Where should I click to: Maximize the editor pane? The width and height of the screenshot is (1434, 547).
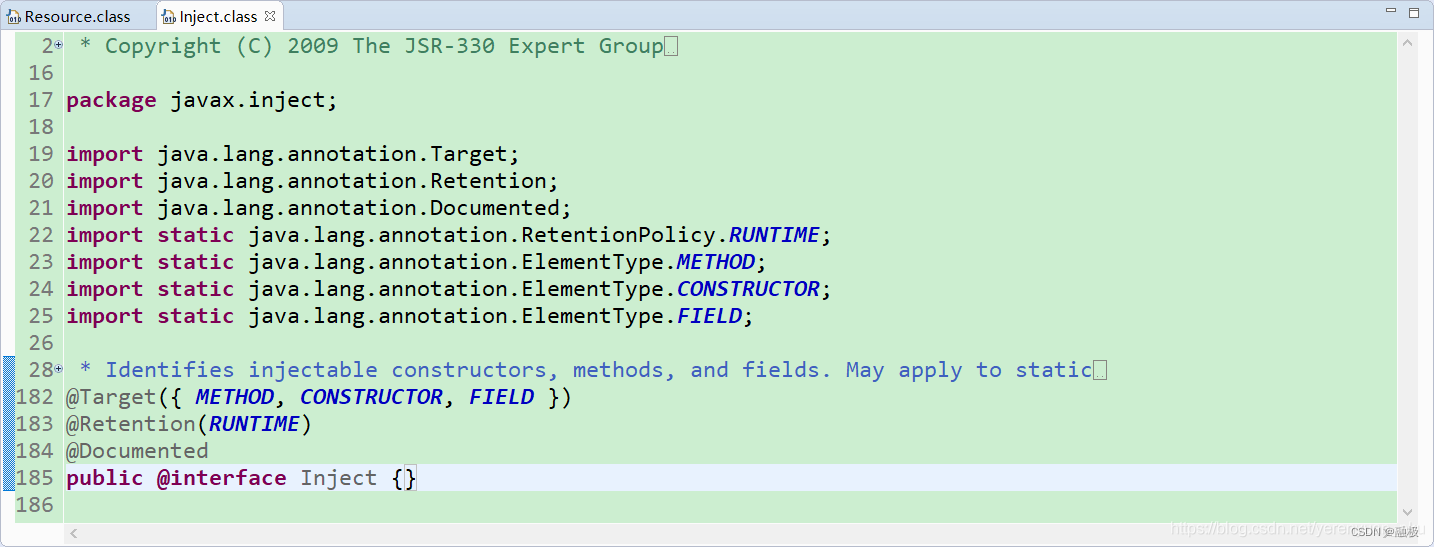point(1414,12)
